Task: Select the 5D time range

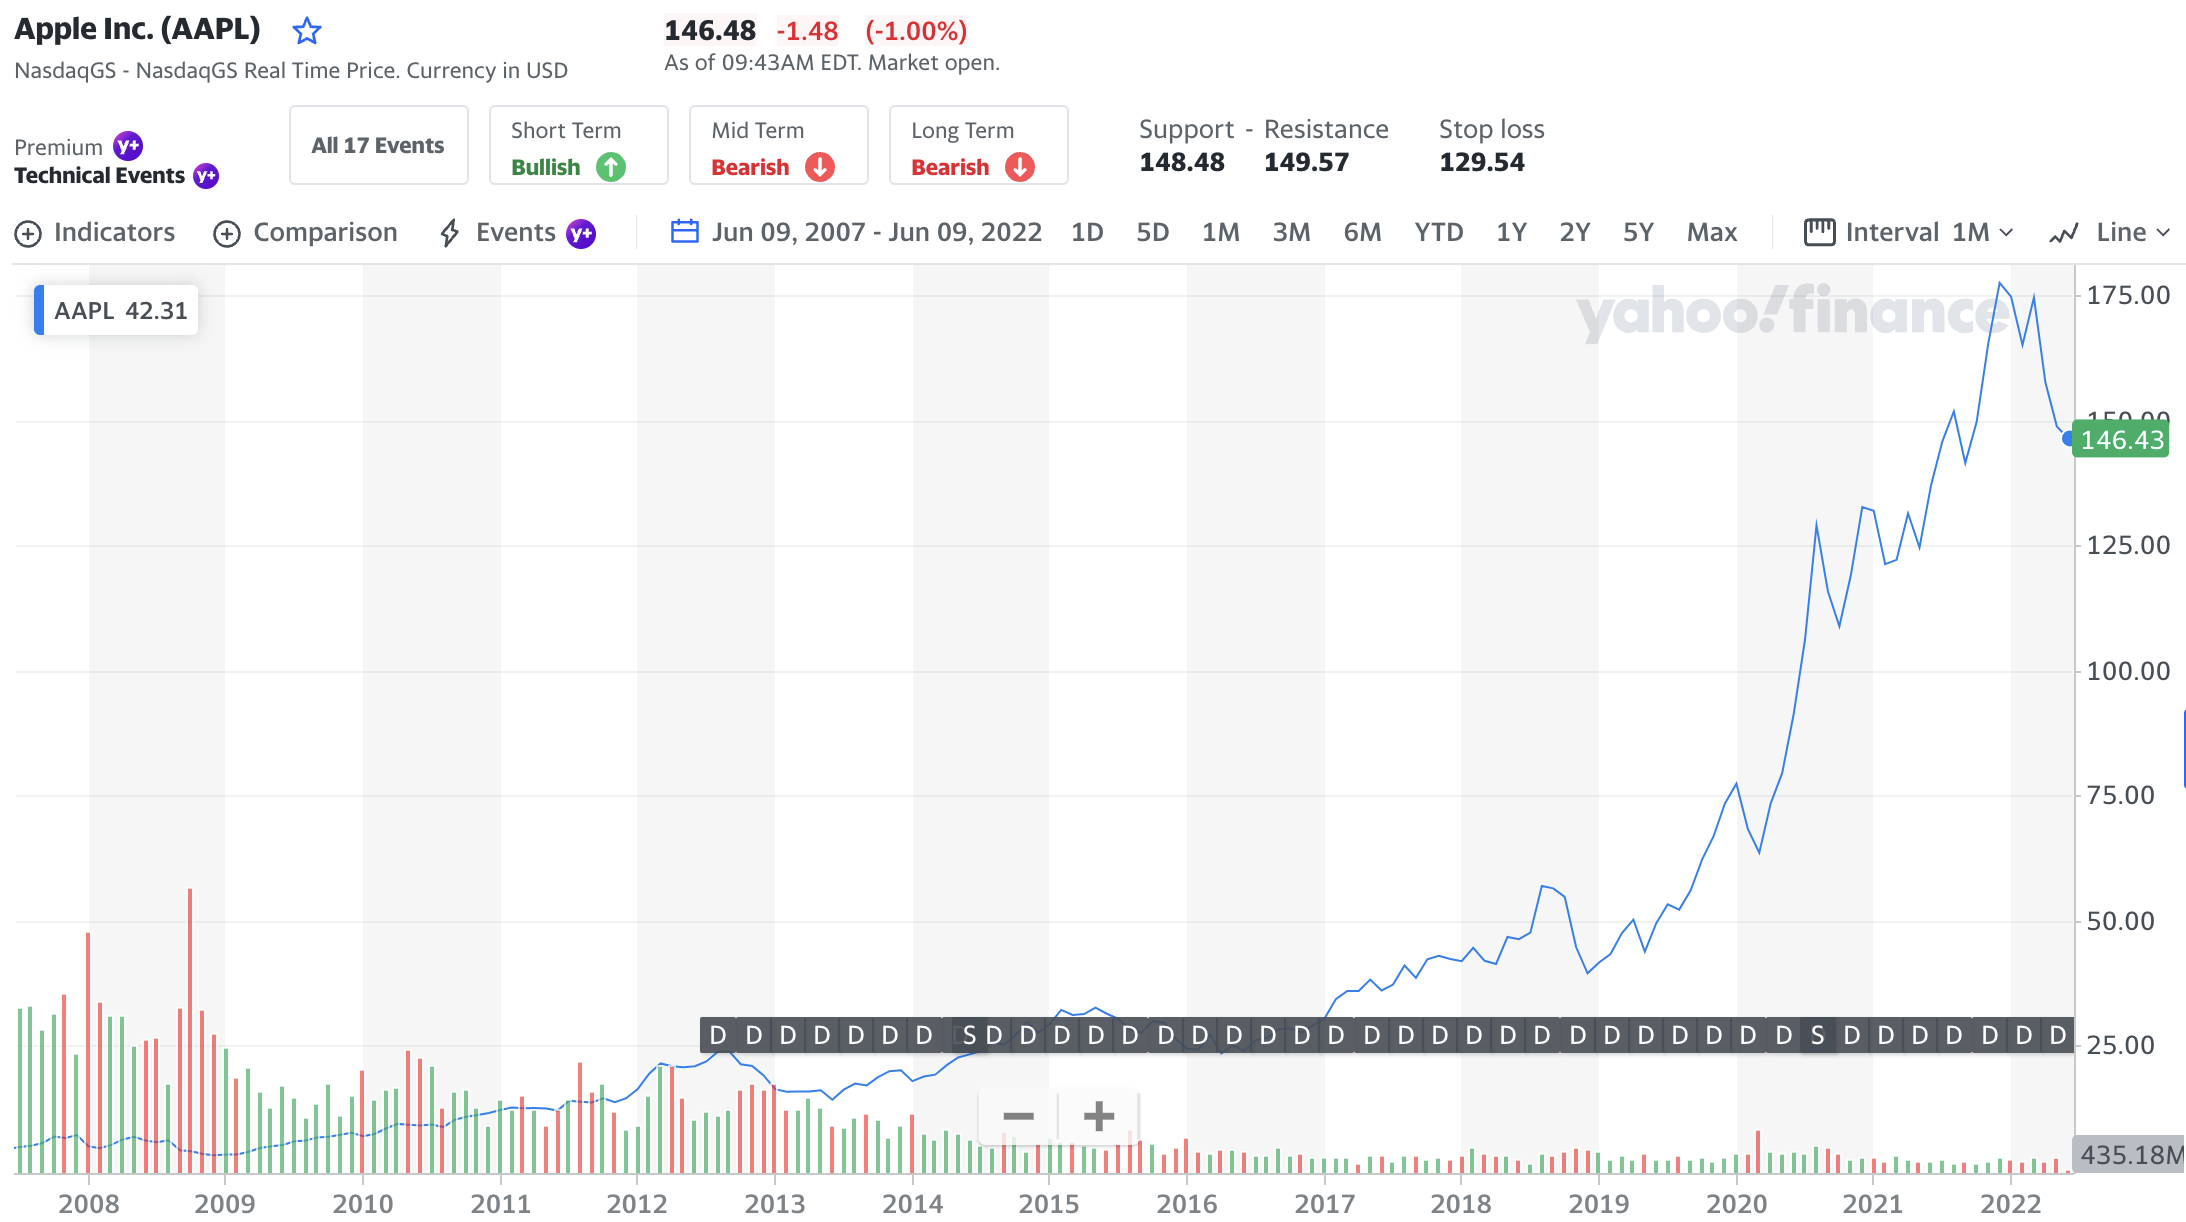Action: click(1153, 233)
